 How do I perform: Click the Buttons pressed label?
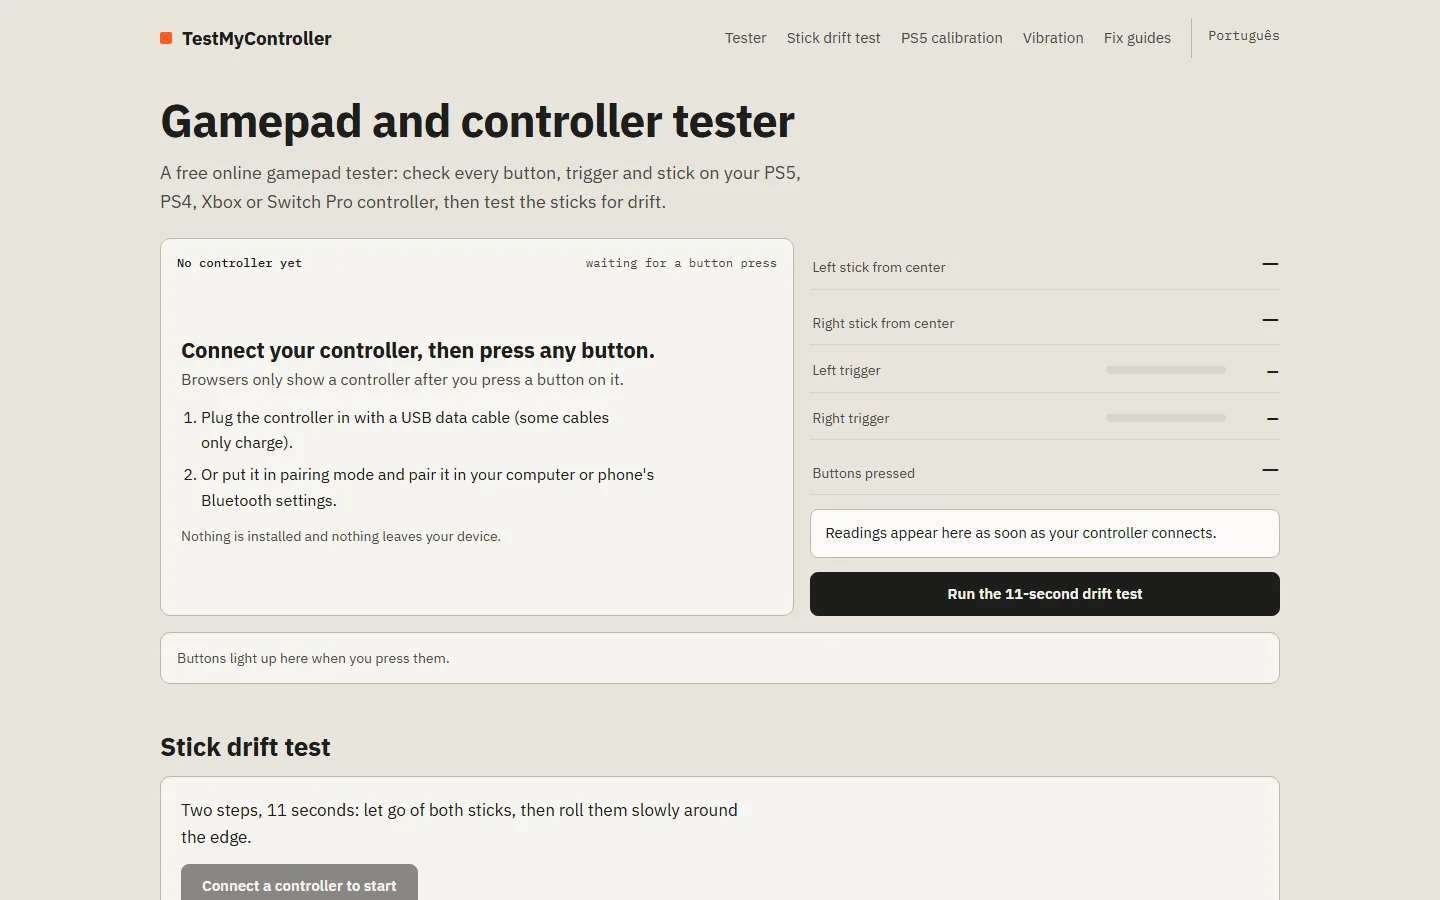click(x=863, y=473)
